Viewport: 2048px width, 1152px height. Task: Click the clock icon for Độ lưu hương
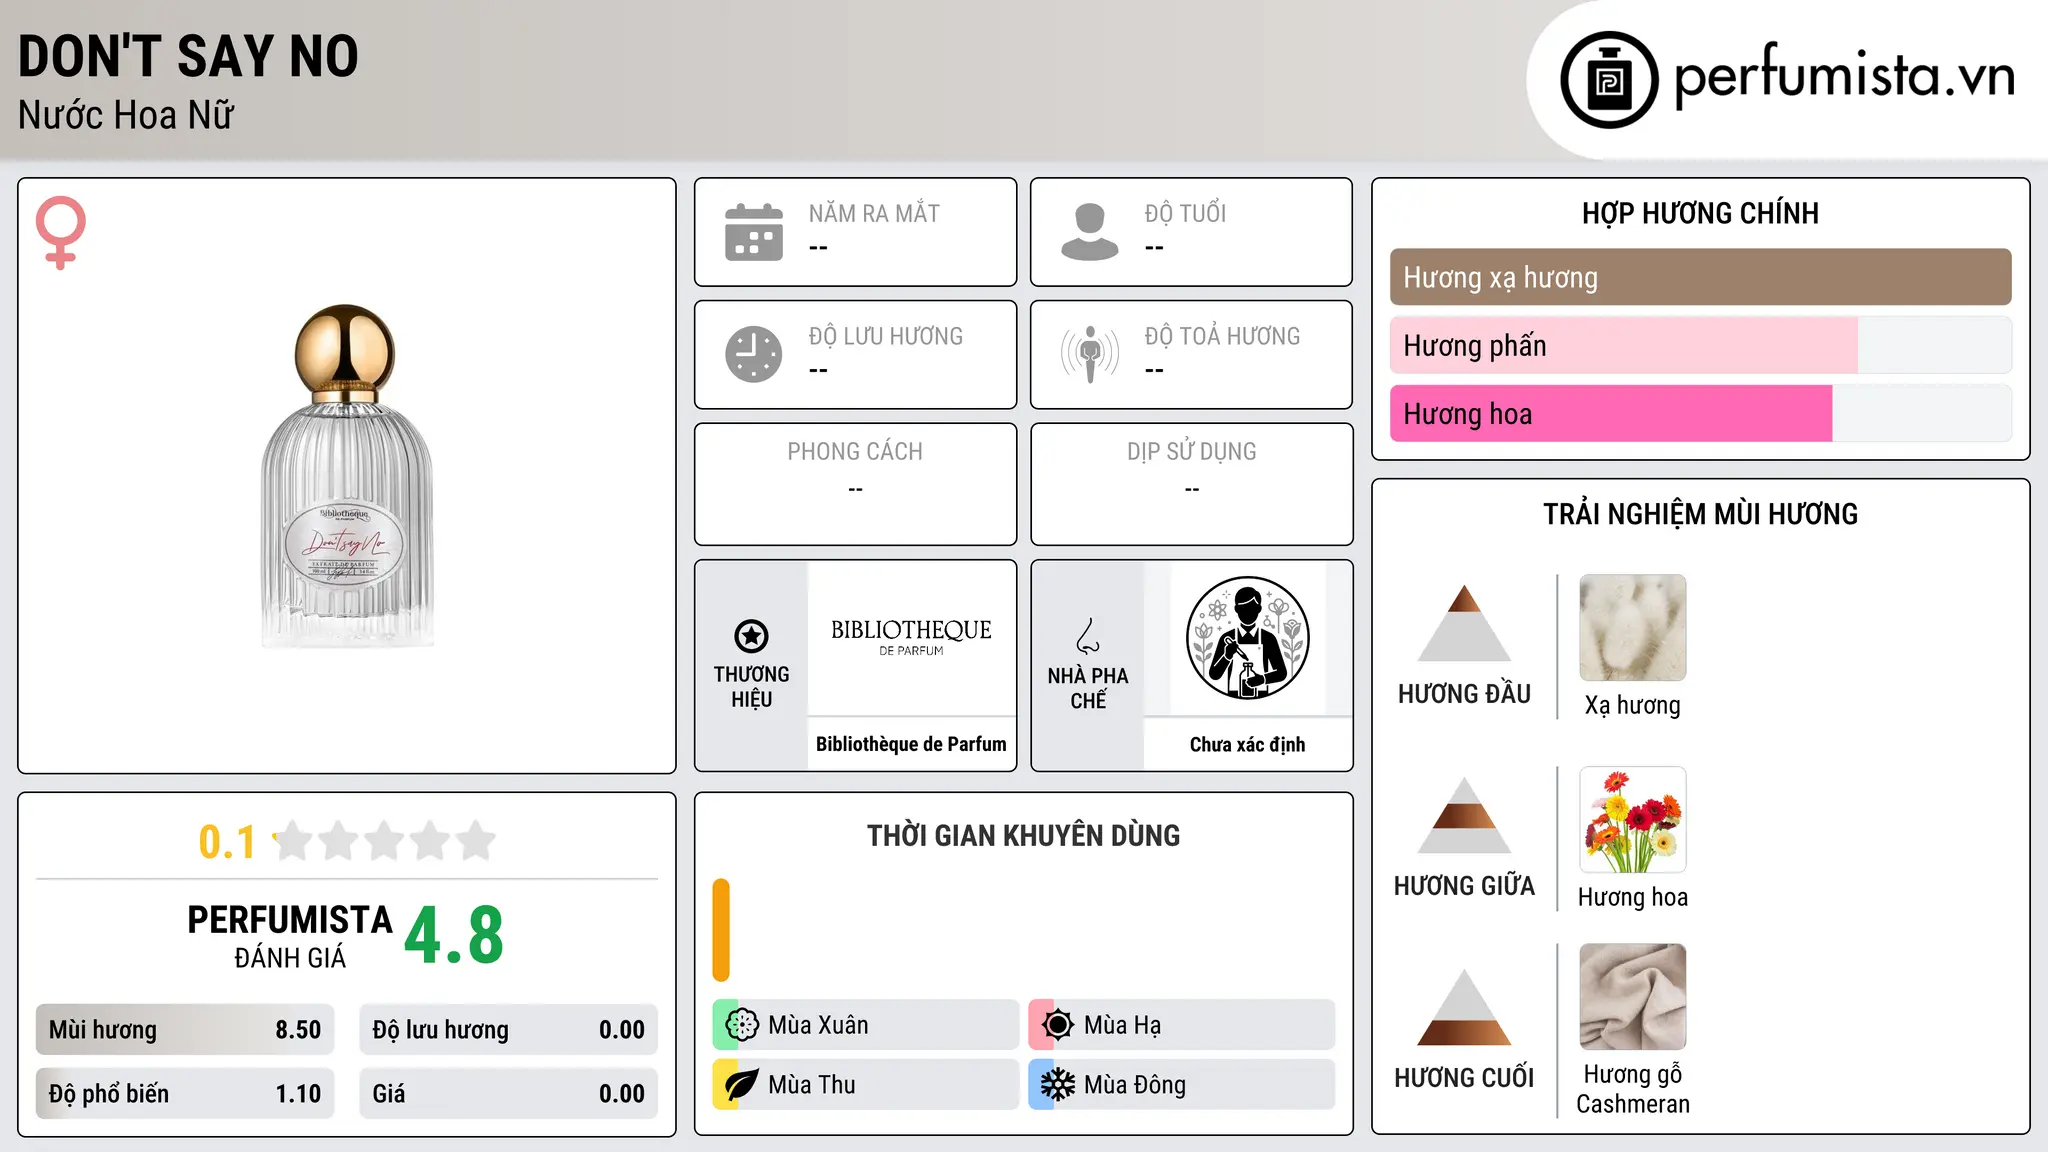(x=754, y=354)
